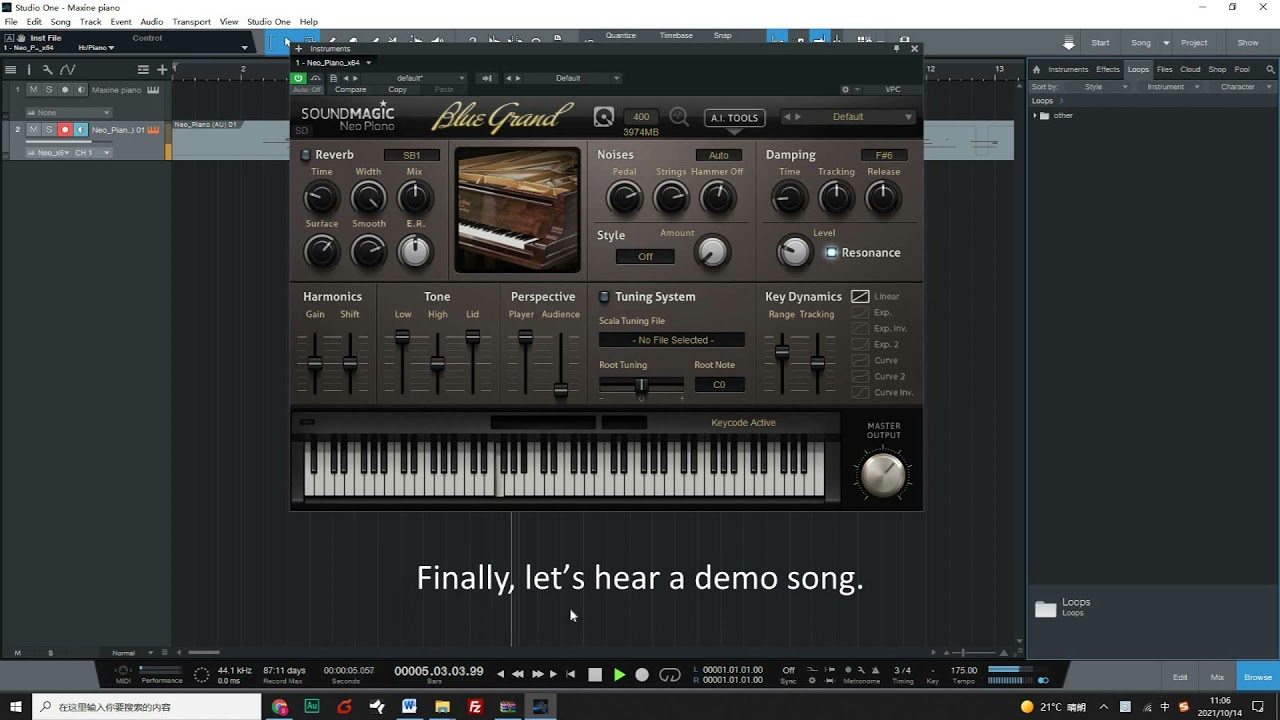Open the SoundMagic Default preset dropdown
The height and width of the screenshot is (720, 1280).
coord(848,117)
